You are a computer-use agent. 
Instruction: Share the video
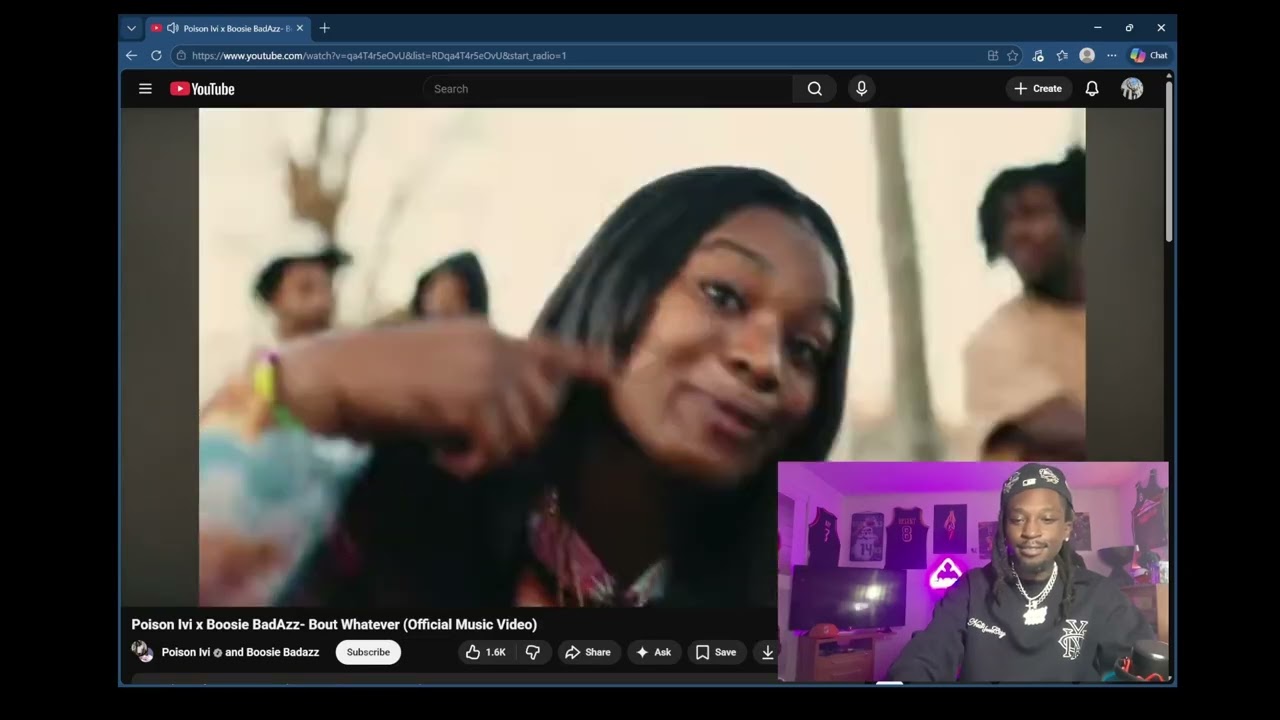[588, 652]
